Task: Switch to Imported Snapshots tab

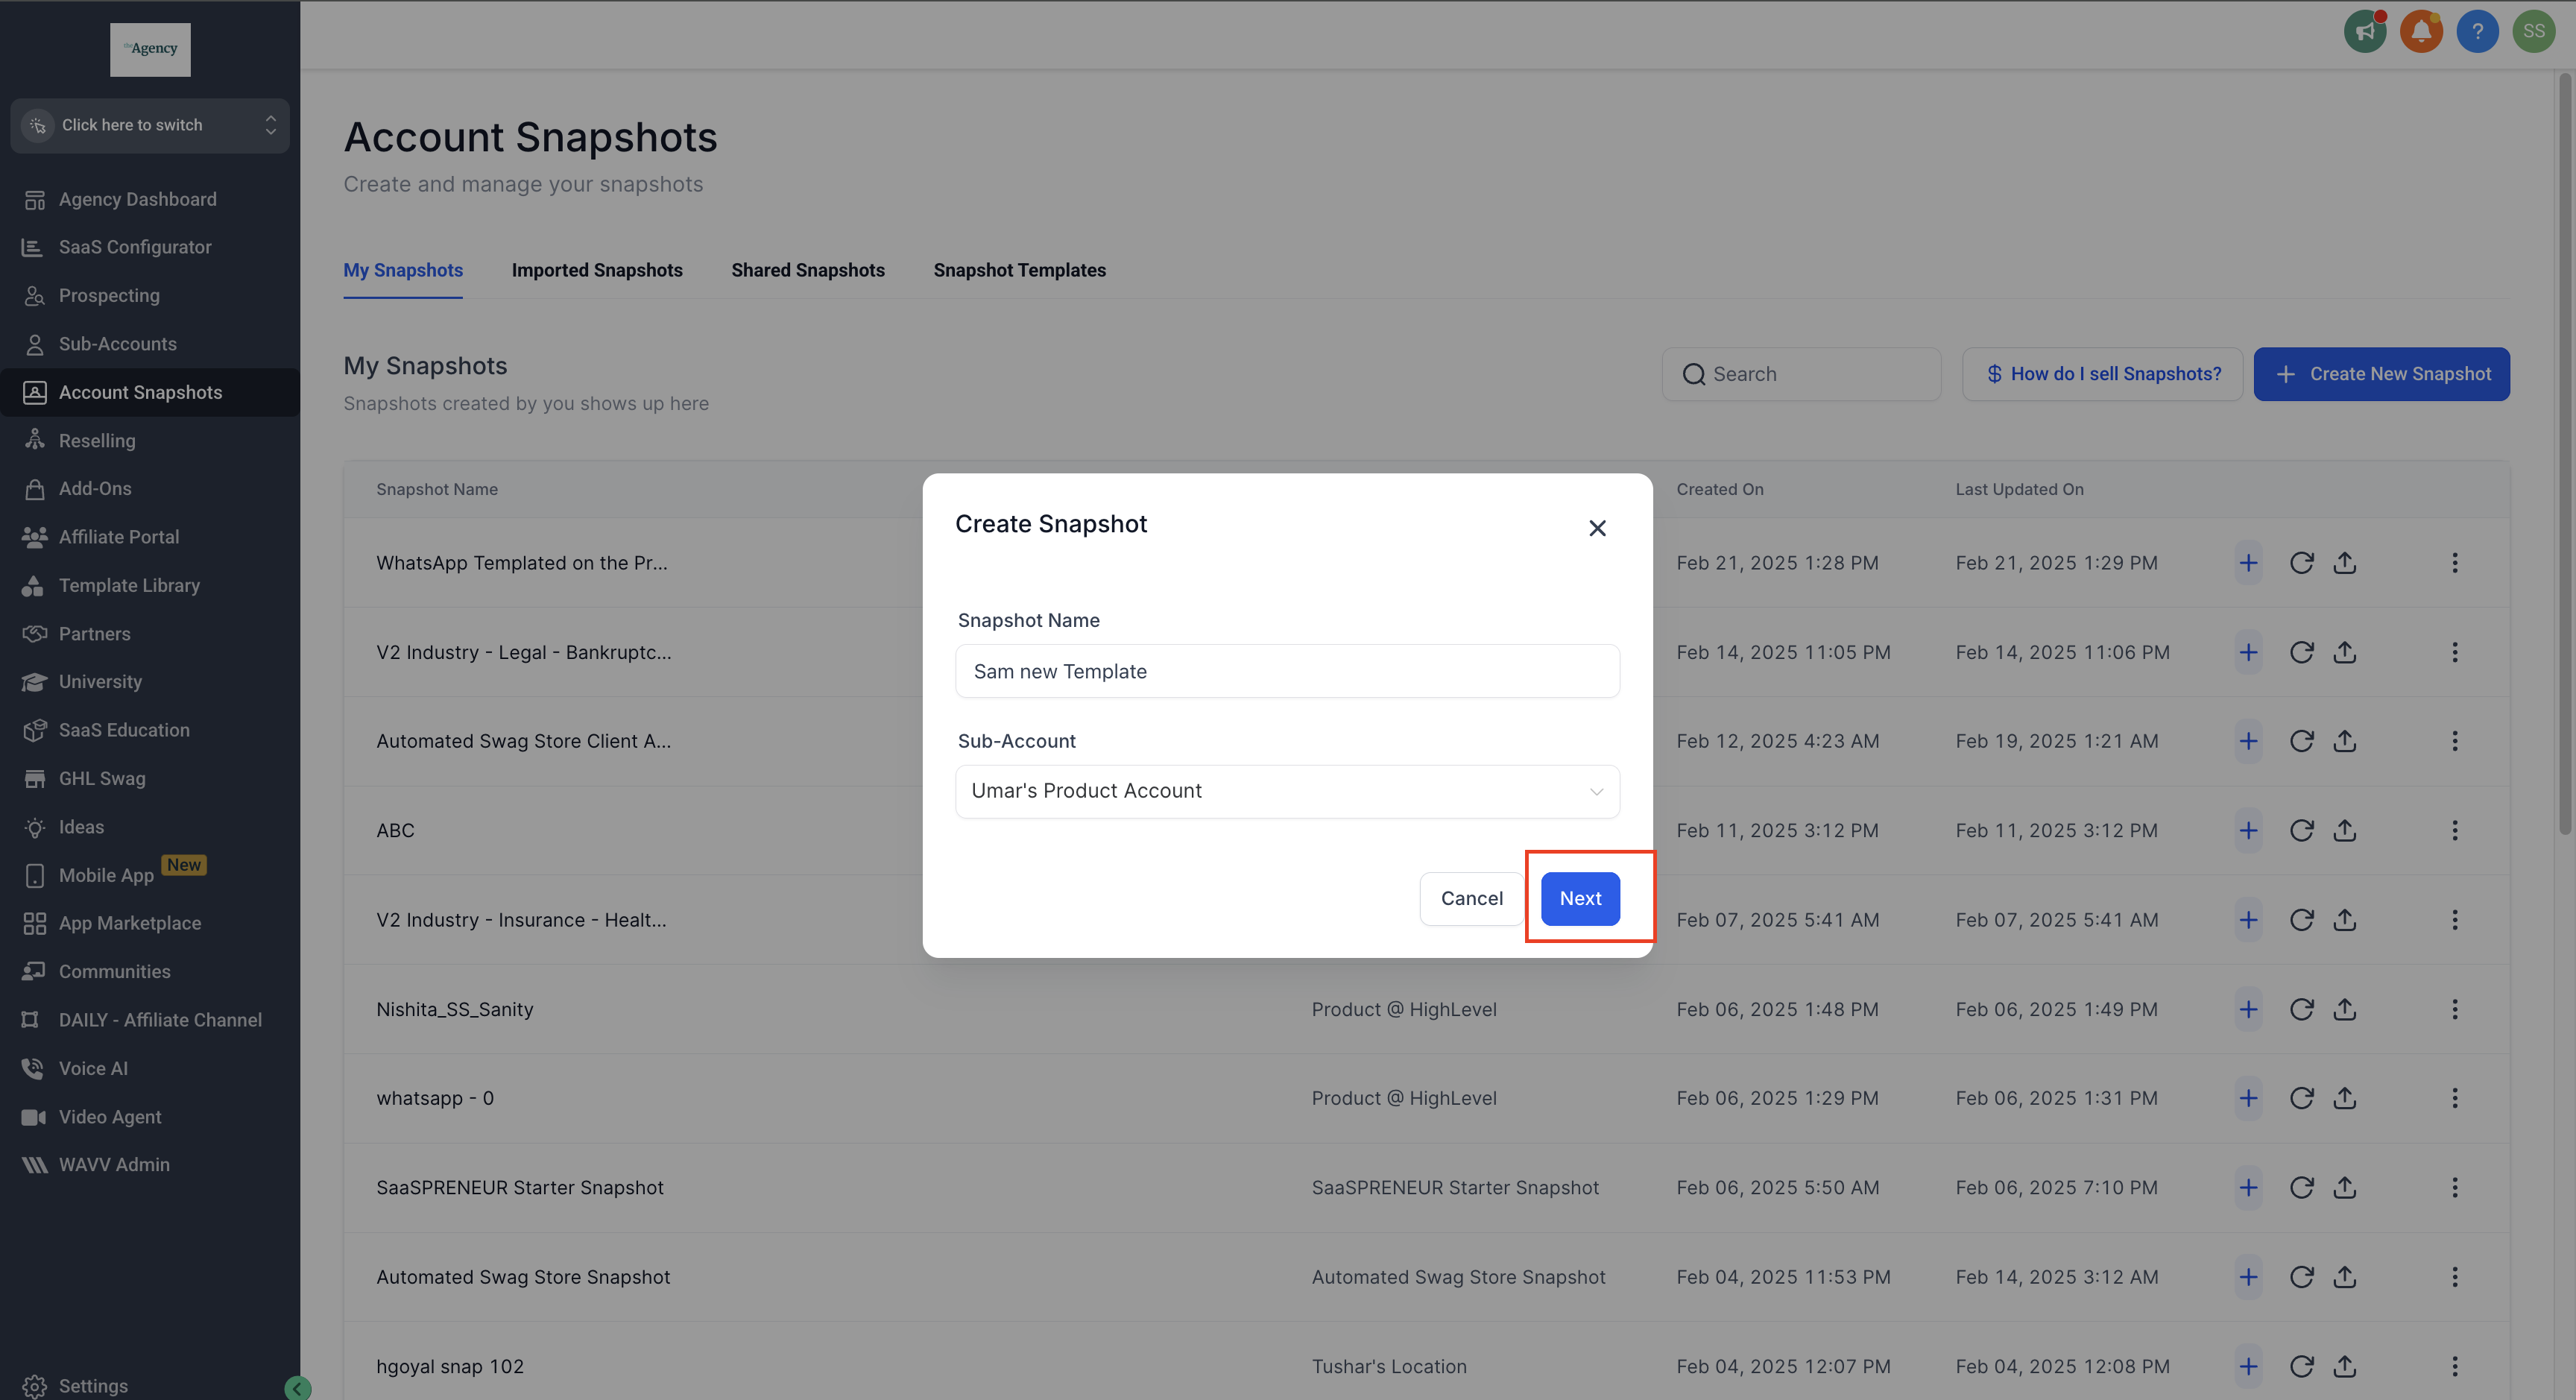Action: coord(597,270)
